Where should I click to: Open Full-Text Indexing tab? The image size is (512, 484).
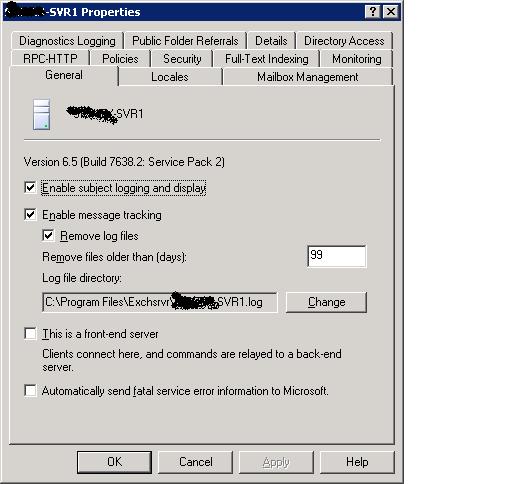point(267,59)
